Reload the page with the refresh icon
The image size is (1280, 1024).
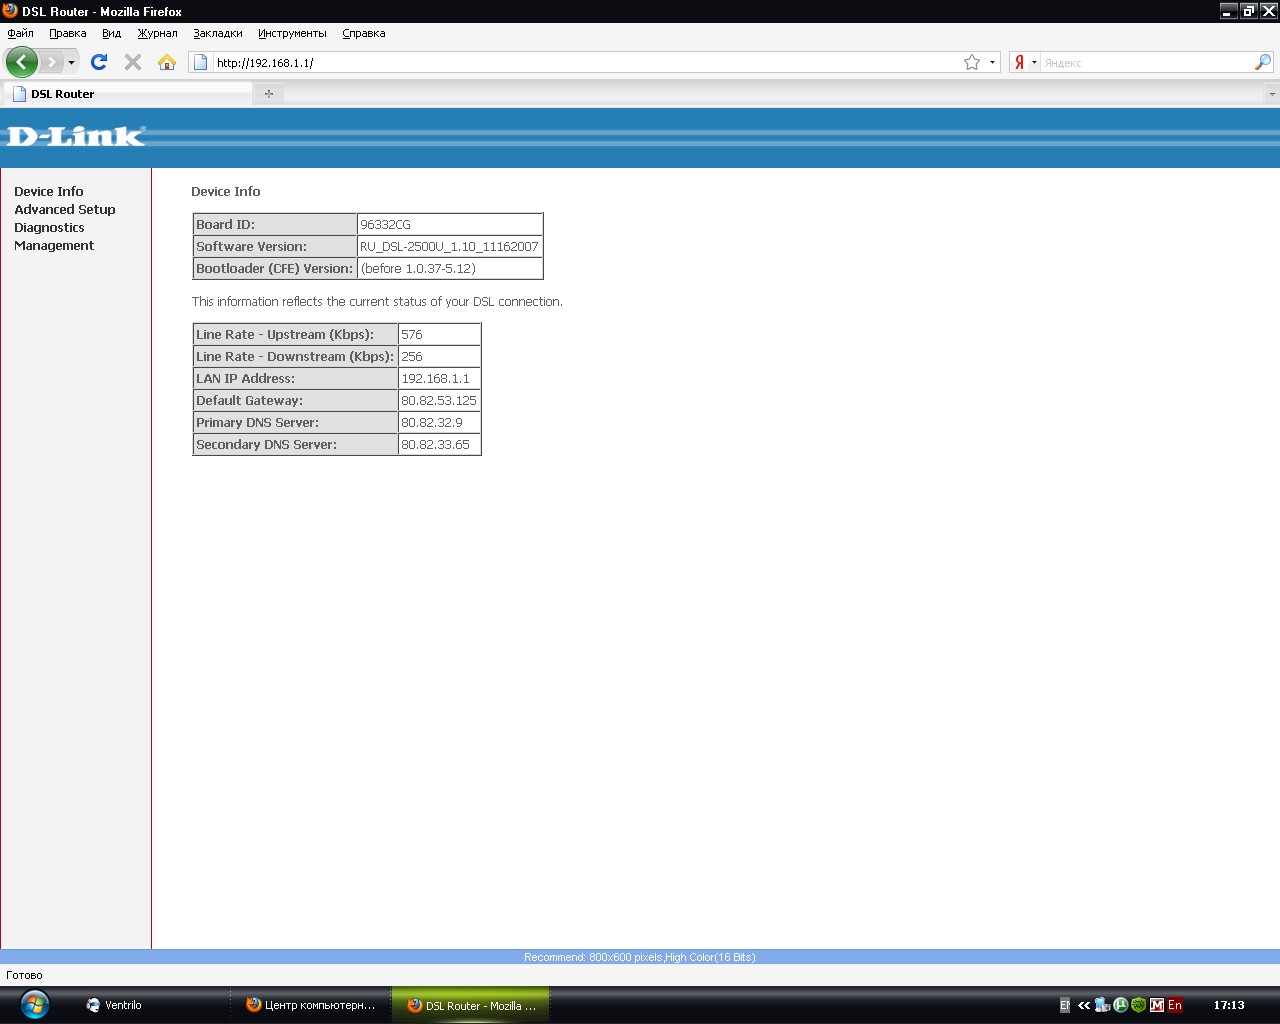tap(99, 62)
